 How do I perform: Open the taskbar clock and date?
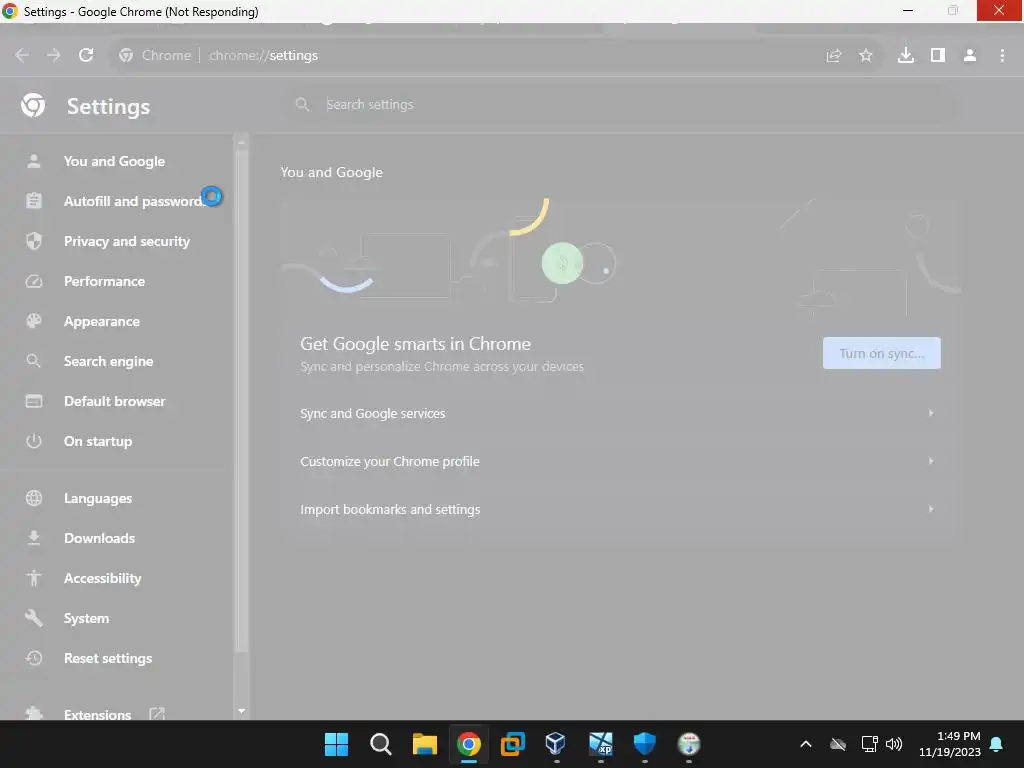tap(950, 744)
